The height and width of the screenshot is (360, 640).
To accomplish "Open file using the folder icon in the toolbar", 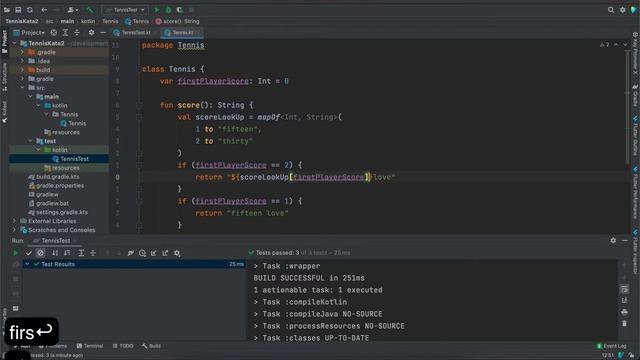I will [x=7, y=9].
